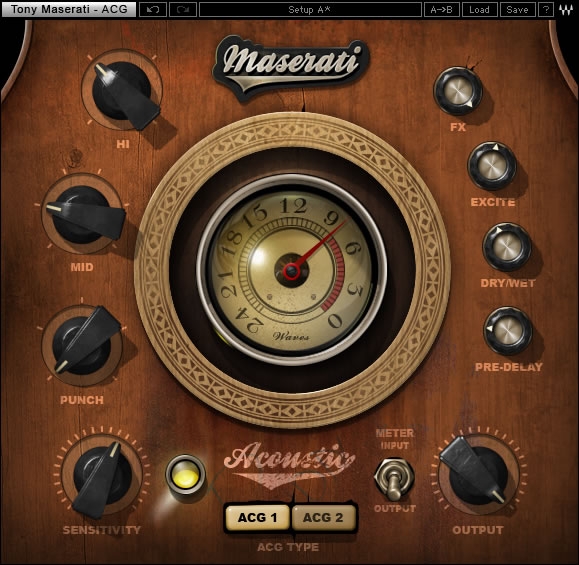Click the Waves logo icon
Viewport: 579px width, 565px height.
565,10
